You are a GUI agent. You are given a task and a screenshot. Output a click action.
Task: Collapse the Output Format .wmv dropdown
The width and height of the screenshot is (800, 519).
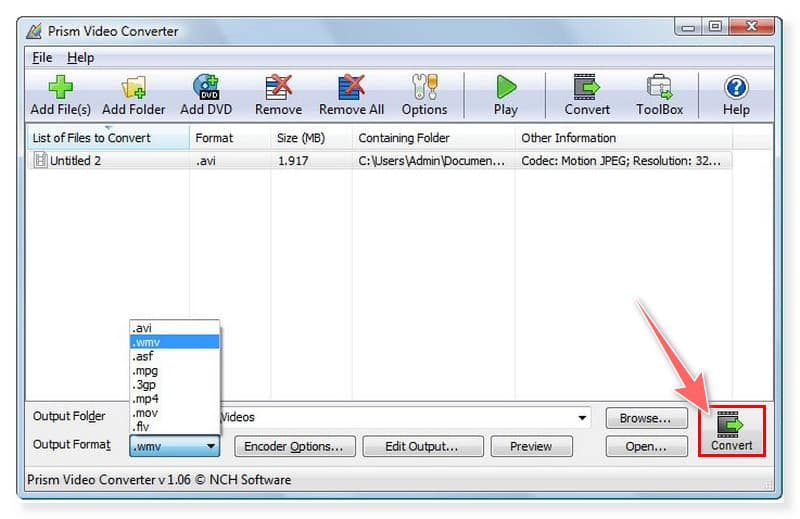[x=211, y=446]
